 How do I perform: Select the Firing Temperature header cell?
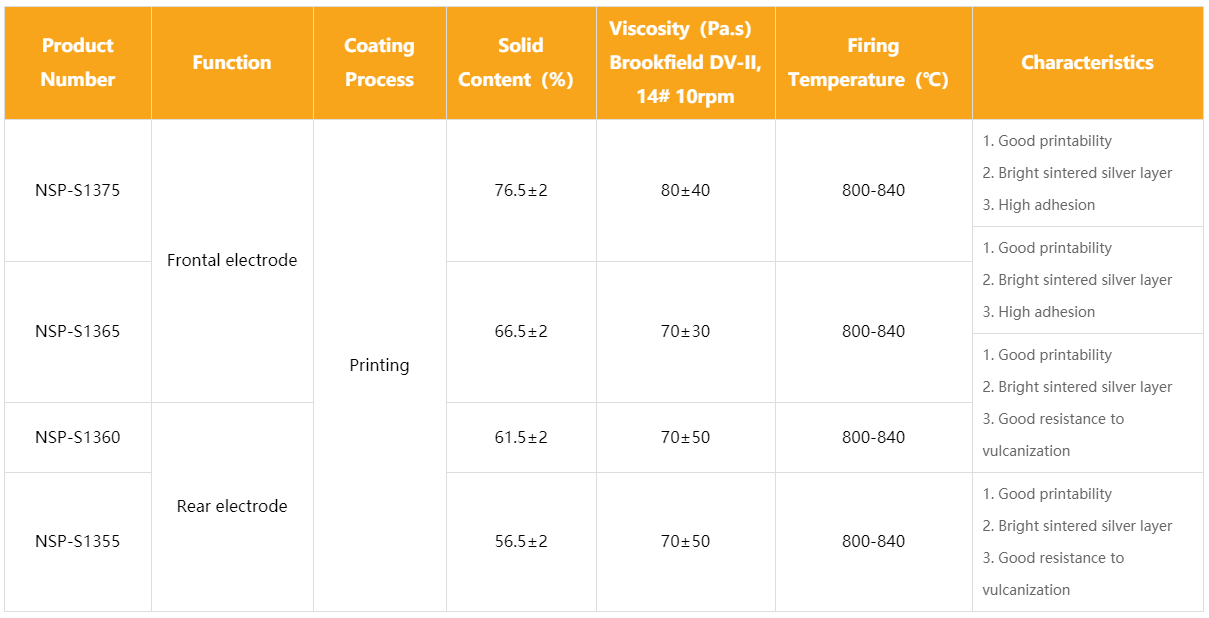coord(873,63)
